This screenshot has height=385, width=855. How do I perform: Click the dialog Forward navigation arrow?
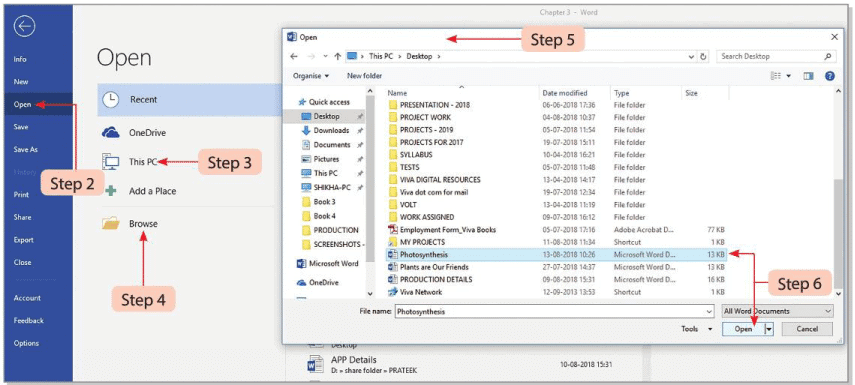(310, 56)
